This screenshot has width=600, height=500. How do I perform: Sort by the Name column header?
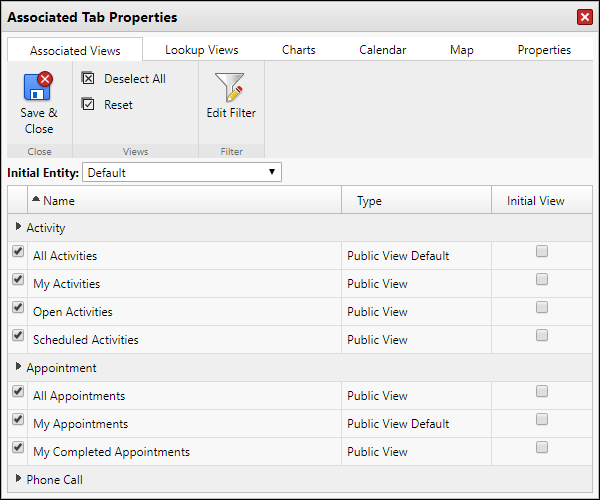[58, 201]
